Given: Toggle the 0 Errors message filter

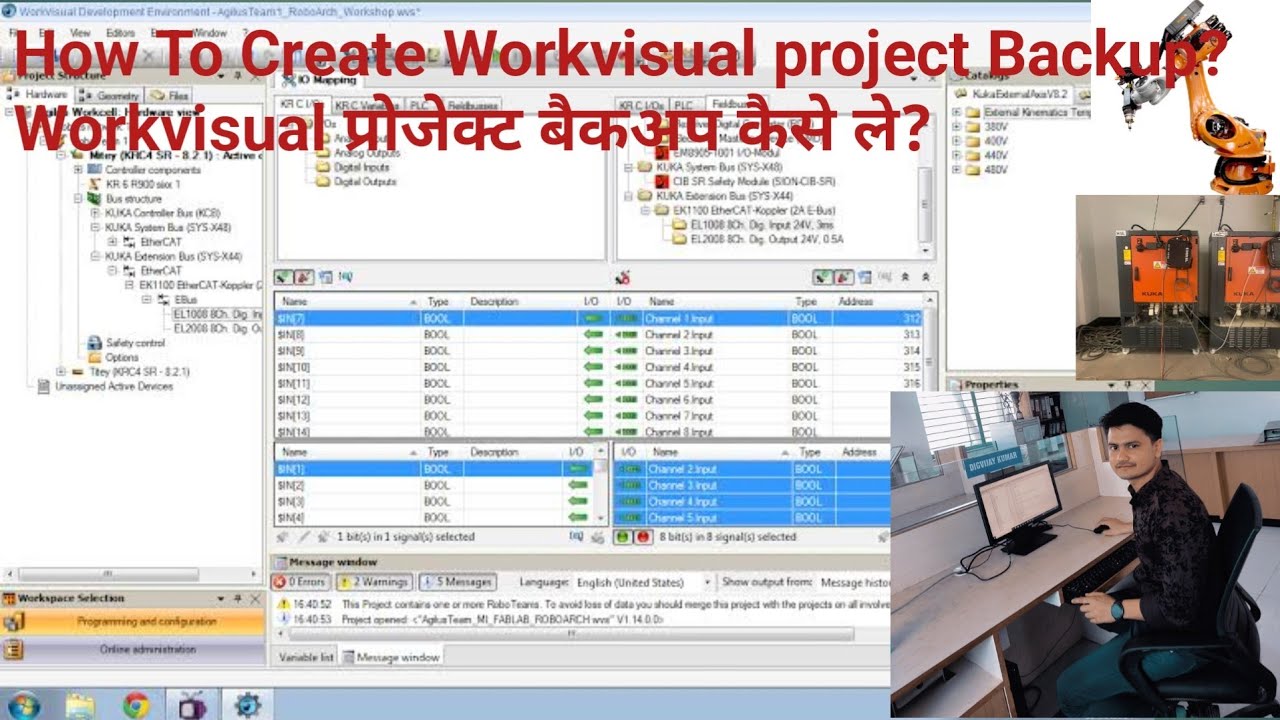Looking at the screenshot, I should pyautogui.click(x=301, y=581).
